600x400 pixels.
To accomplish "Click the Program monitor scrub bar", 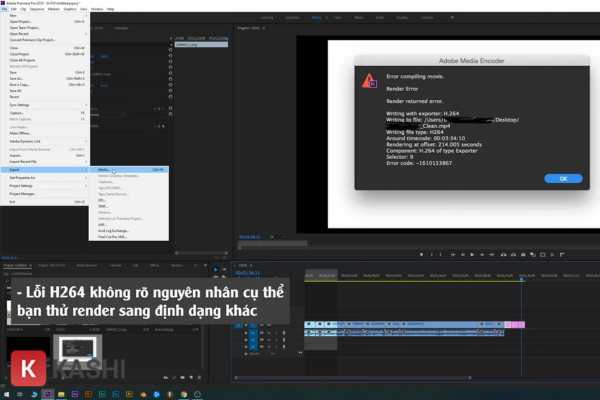I will pos(419,243).
